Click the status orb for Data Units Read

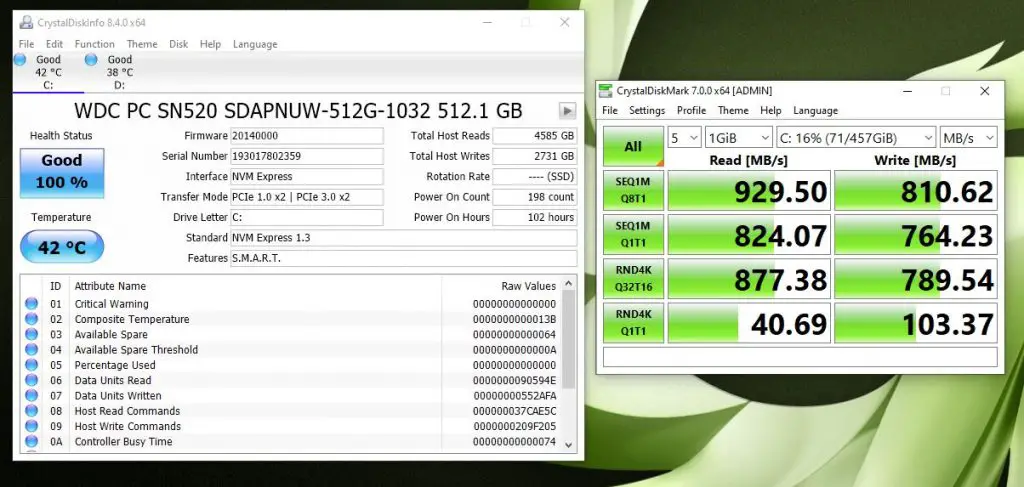31,381
